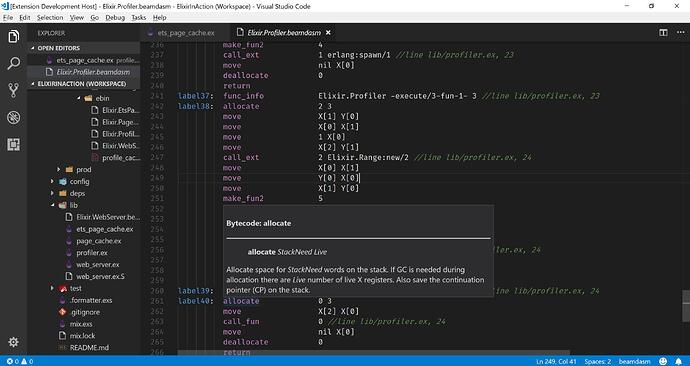
Task: Switch to the ets_page_cache.ex tab
Action: (x=186, y=33)
